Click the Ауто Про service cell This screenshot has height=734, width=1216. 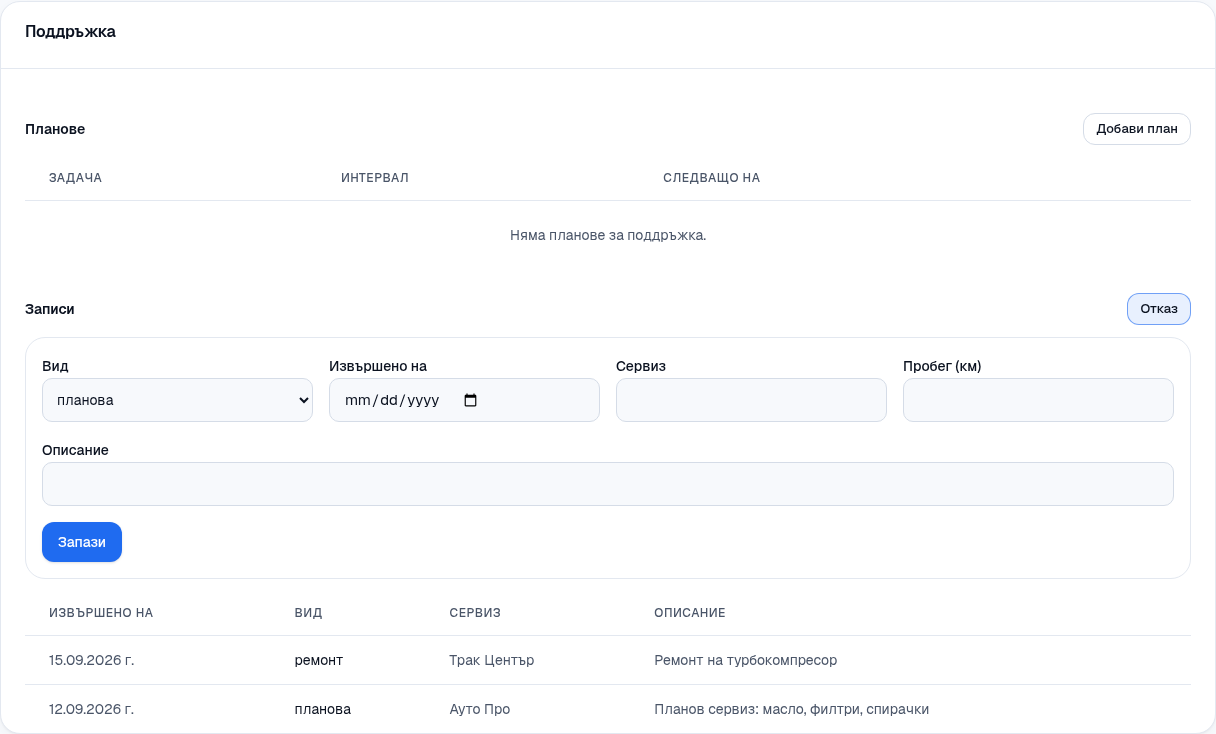click(480, 709)
